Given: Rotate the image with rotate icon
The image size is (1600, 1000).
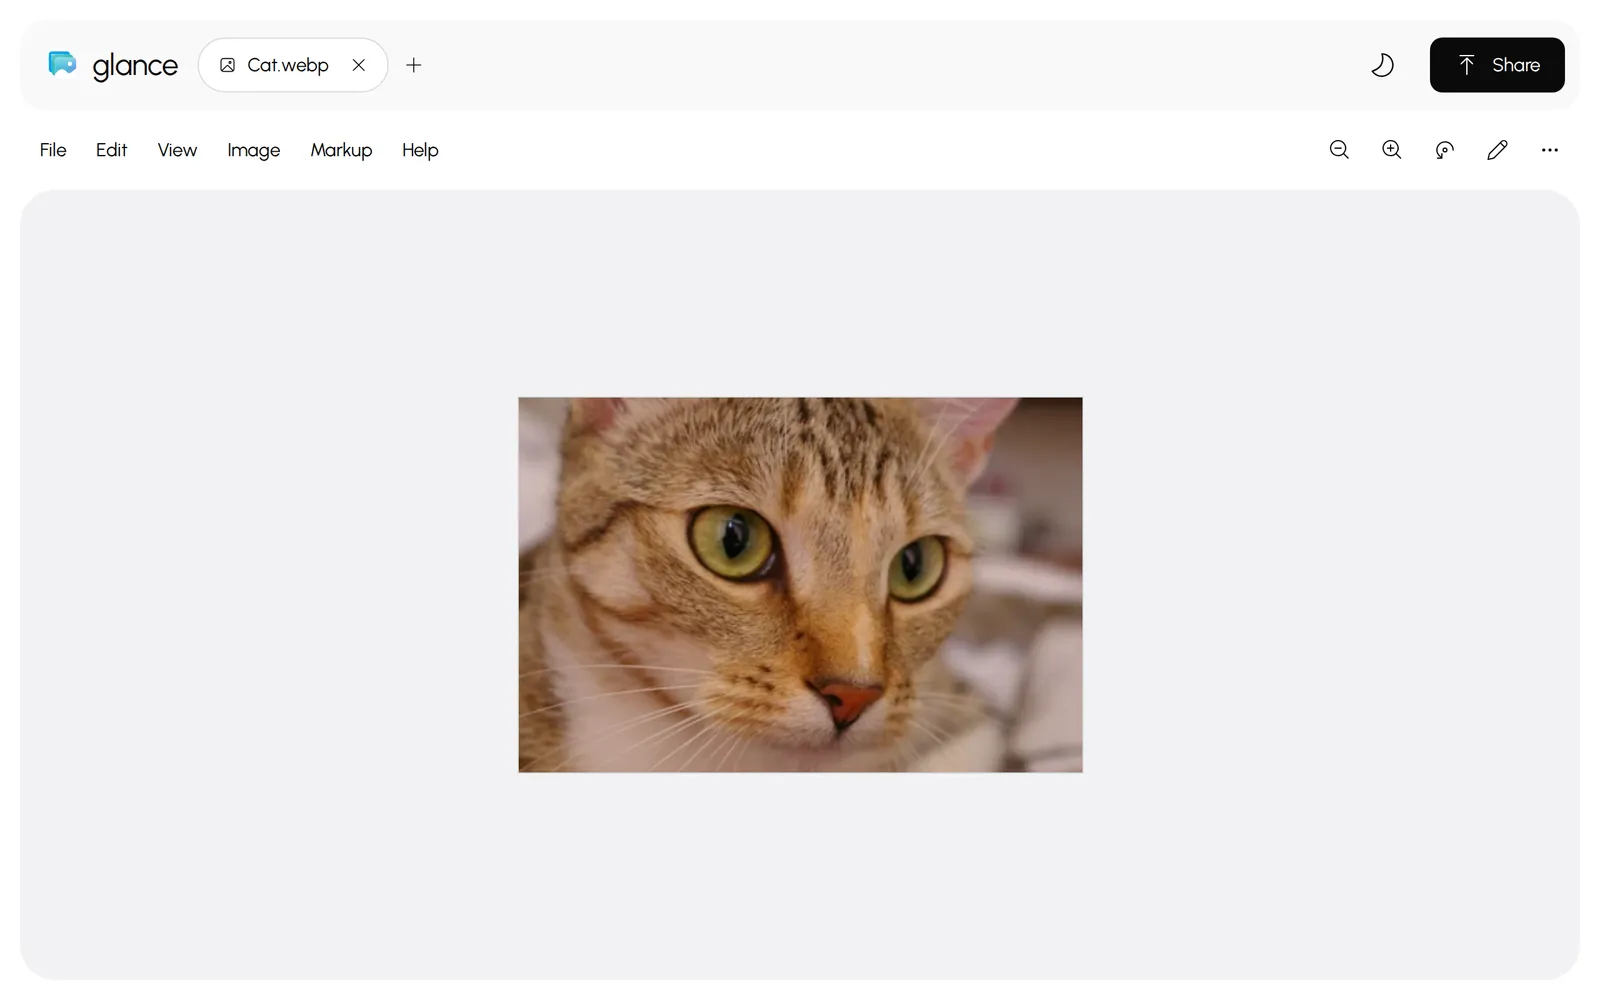Looking at the screenshot, I should (x=1444, y=150).
